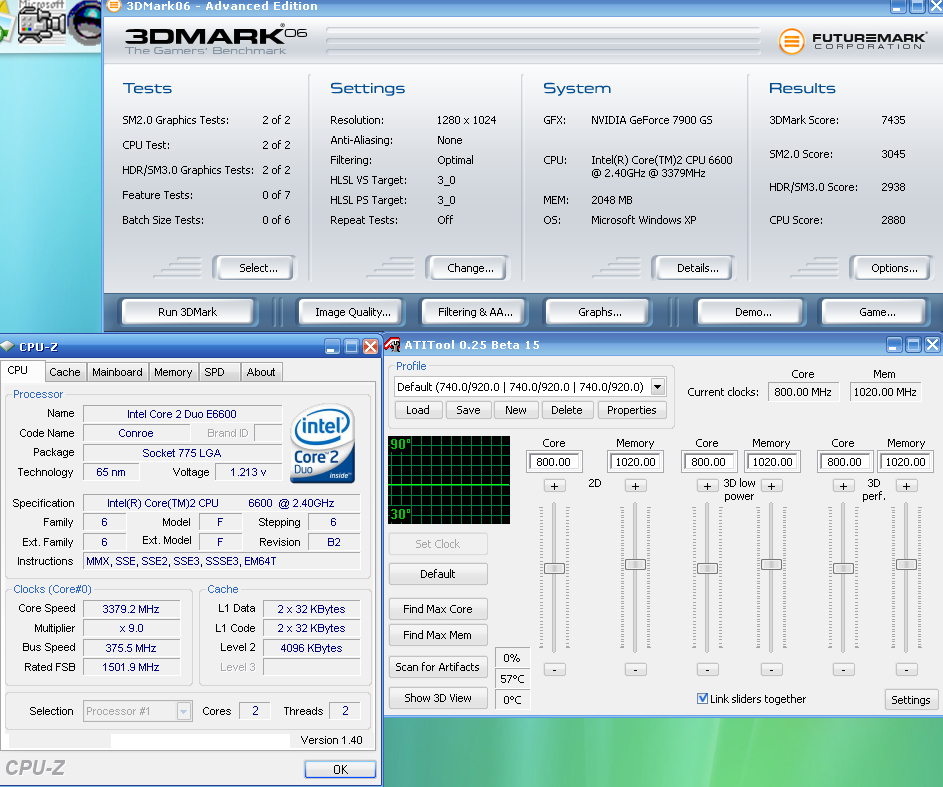This screenshot has height=787, width=943.
Task: Click Show 3D View
Action: click(x=438, y=698)
